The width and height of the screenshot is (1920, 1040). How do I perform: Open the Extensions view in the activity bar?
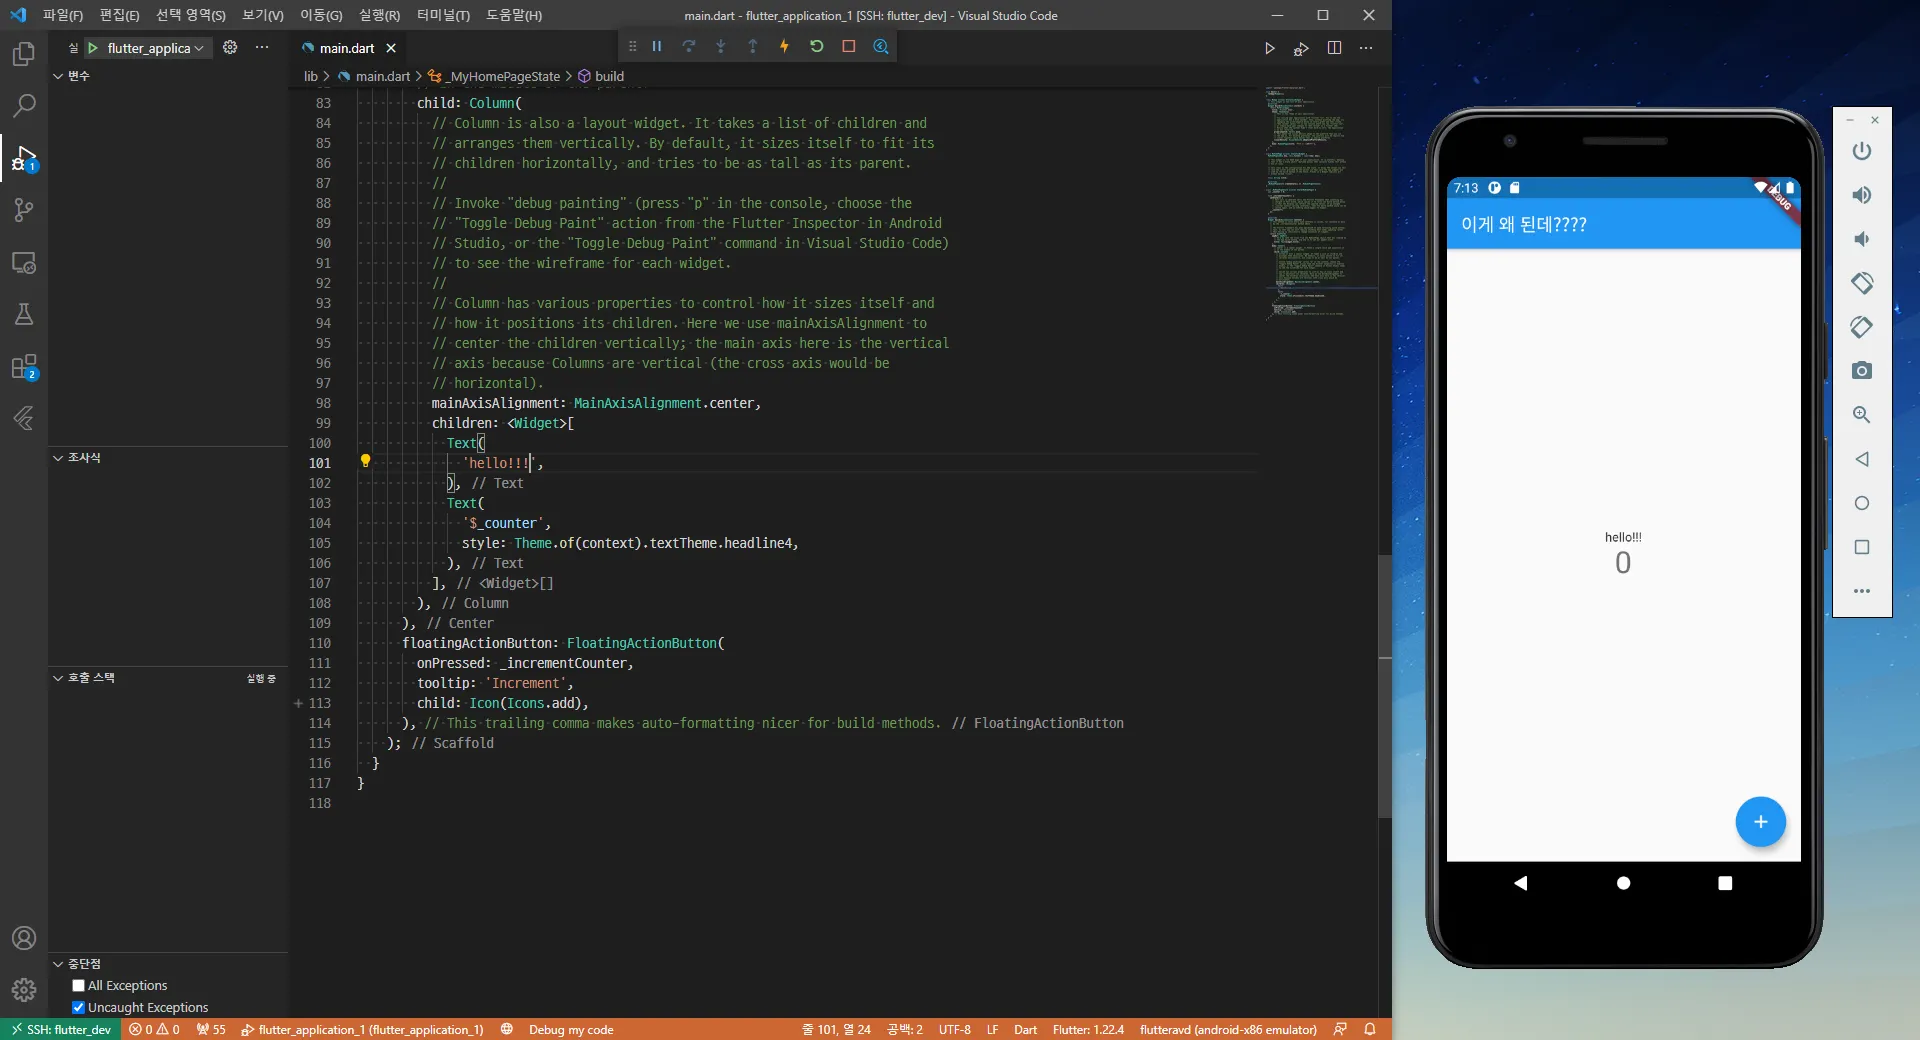(x=24, y=367)
